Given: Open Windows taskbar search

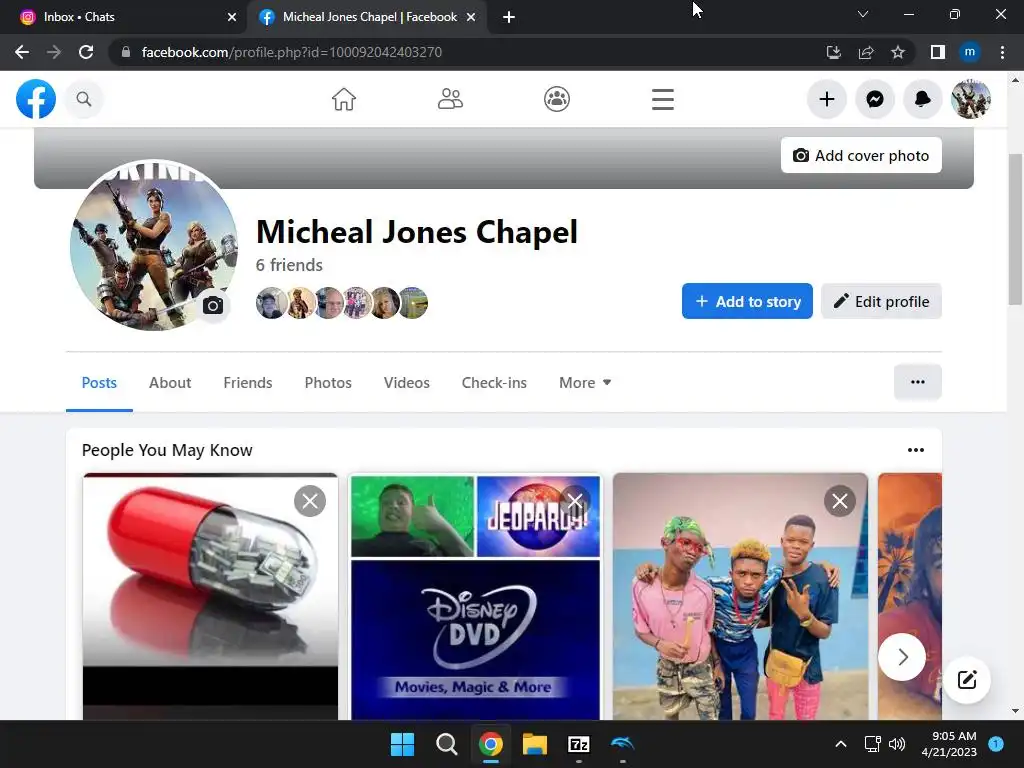Looking at the screenshot, I should [x=447, y=744].
